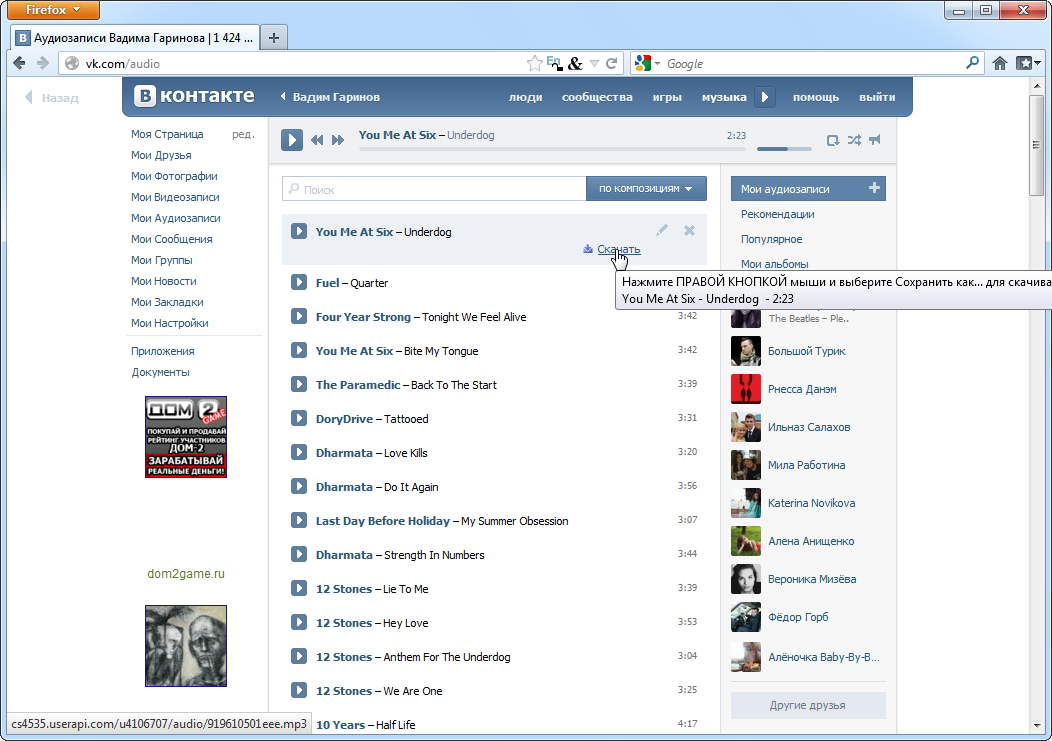Open Мои альбомы section
The width and height of the screenshot is (1052, 741).
click(774, 264)
